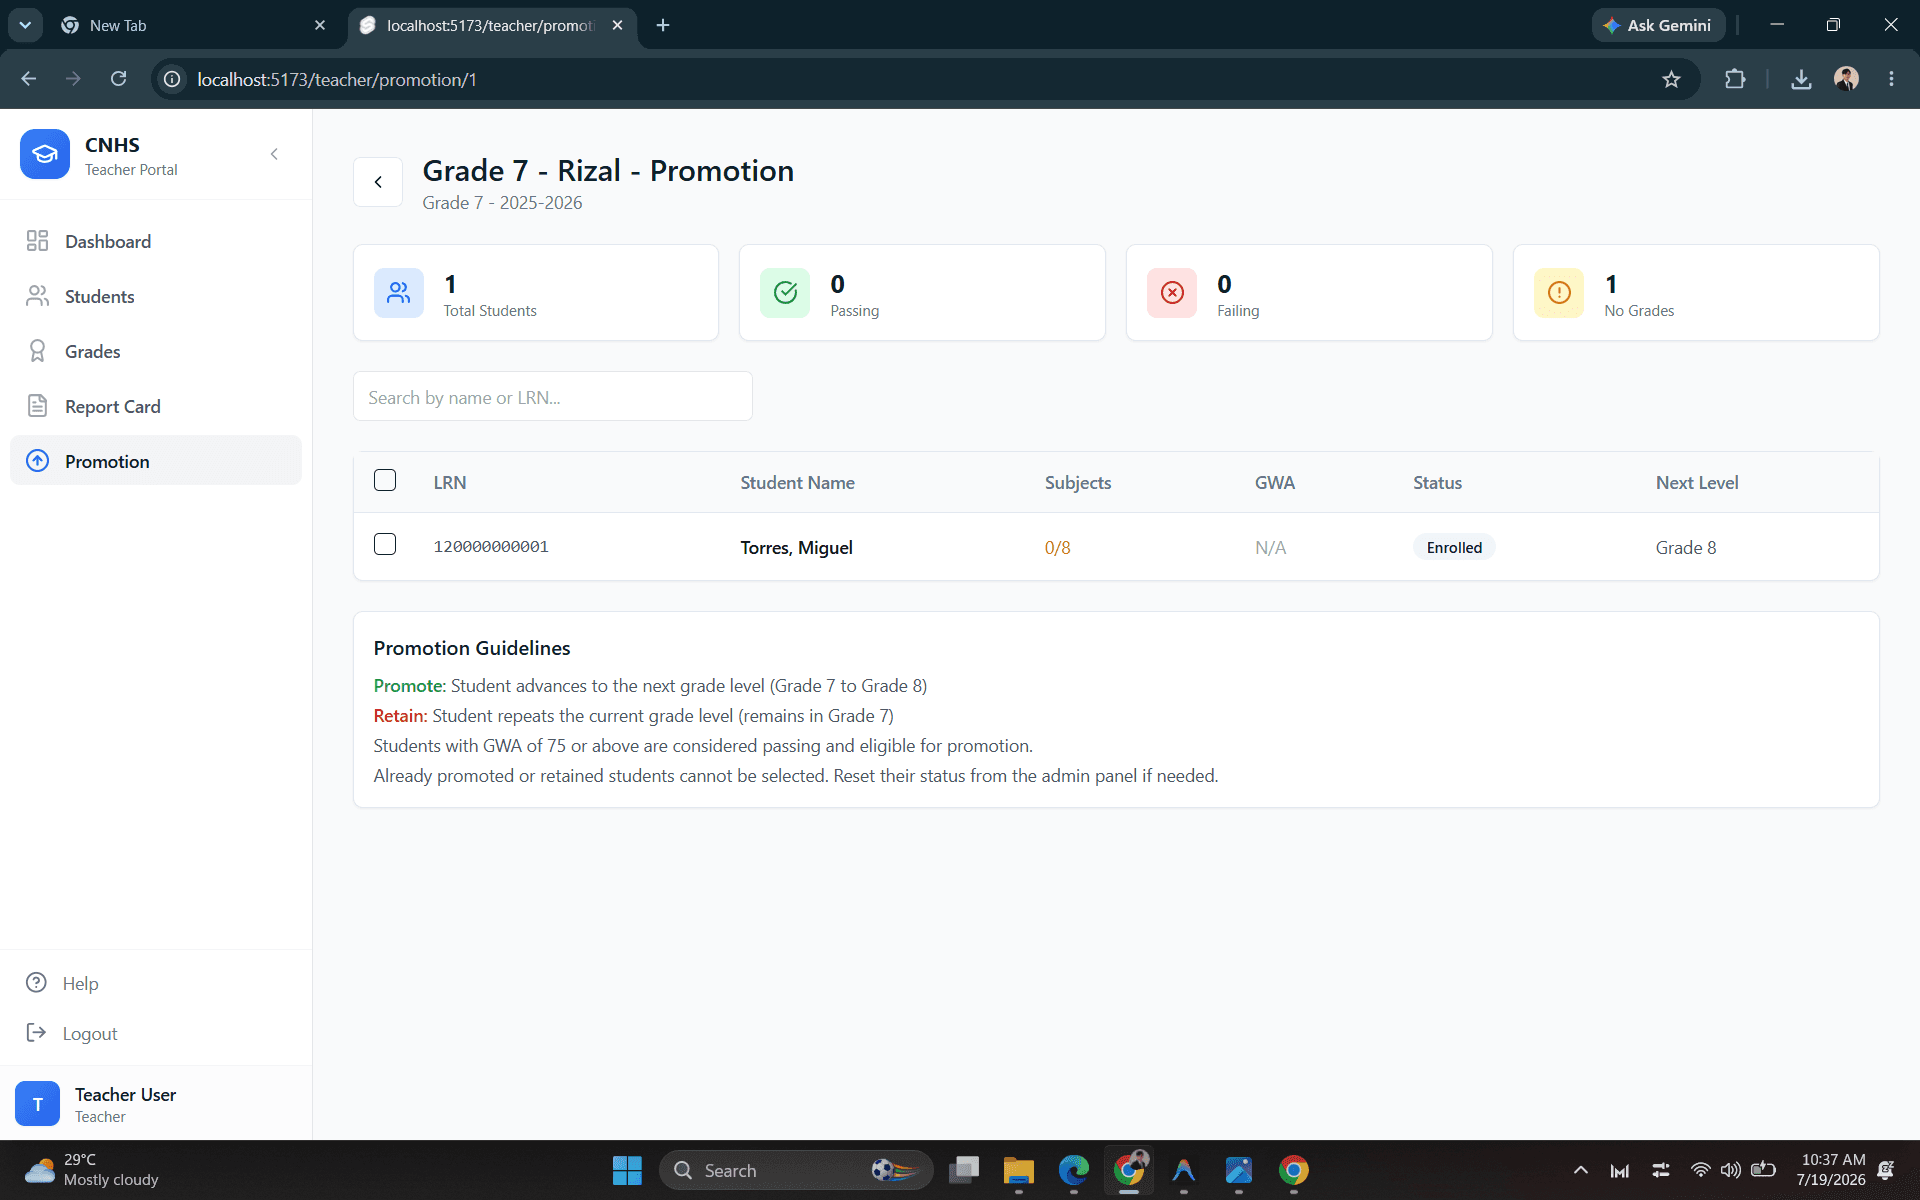This screenshot has width=1920, height=1200.
Task: Click the GWA N/A value
Action: pos(1271,548)
